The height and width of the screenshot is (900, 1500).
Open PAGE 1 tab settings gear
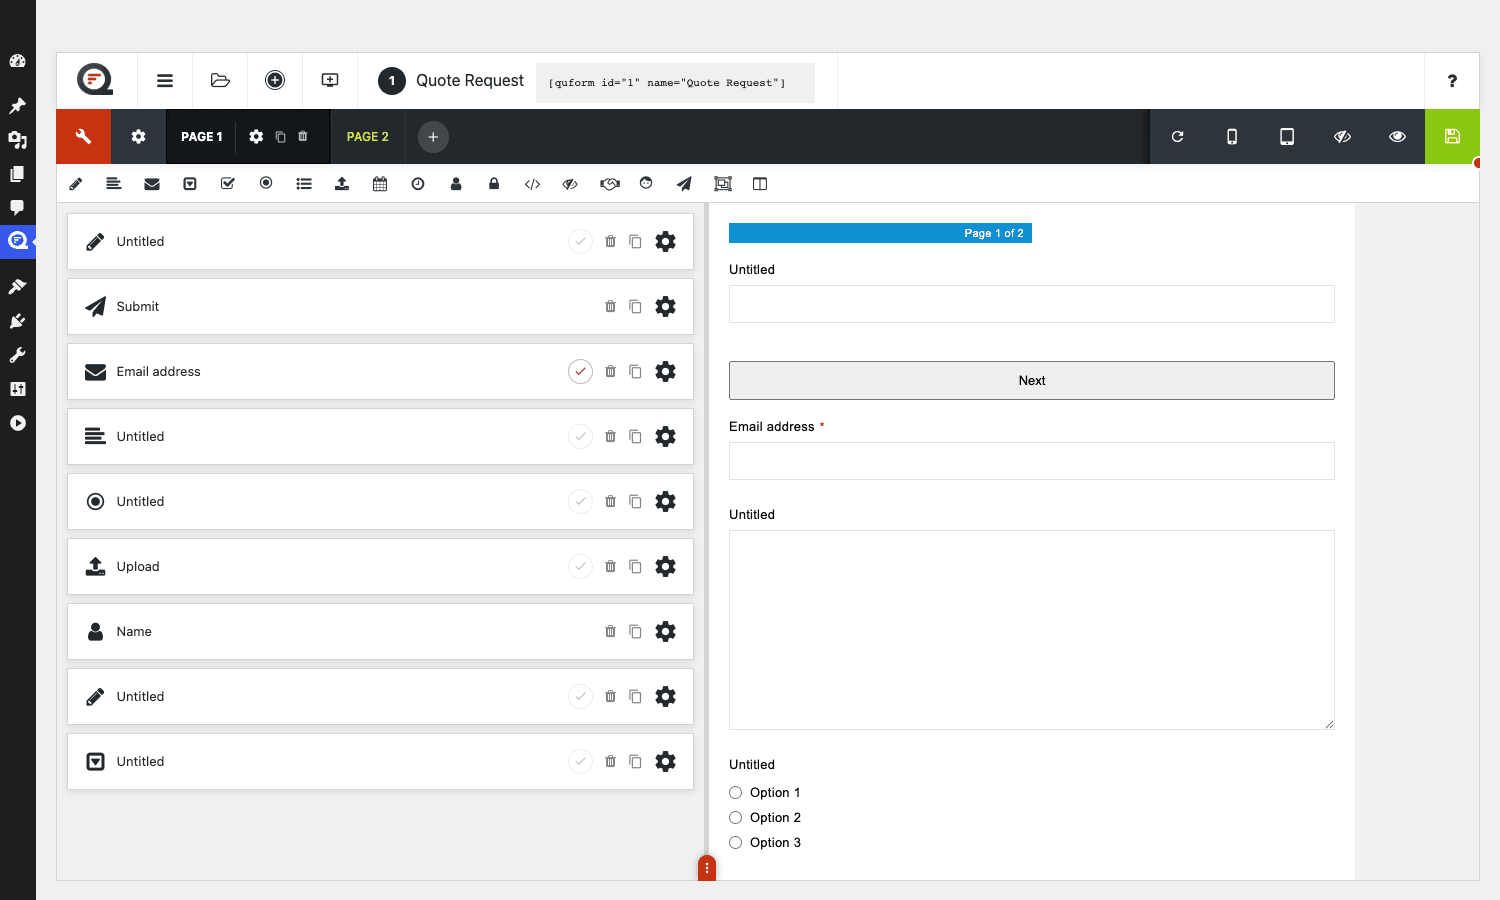[256, 137]
